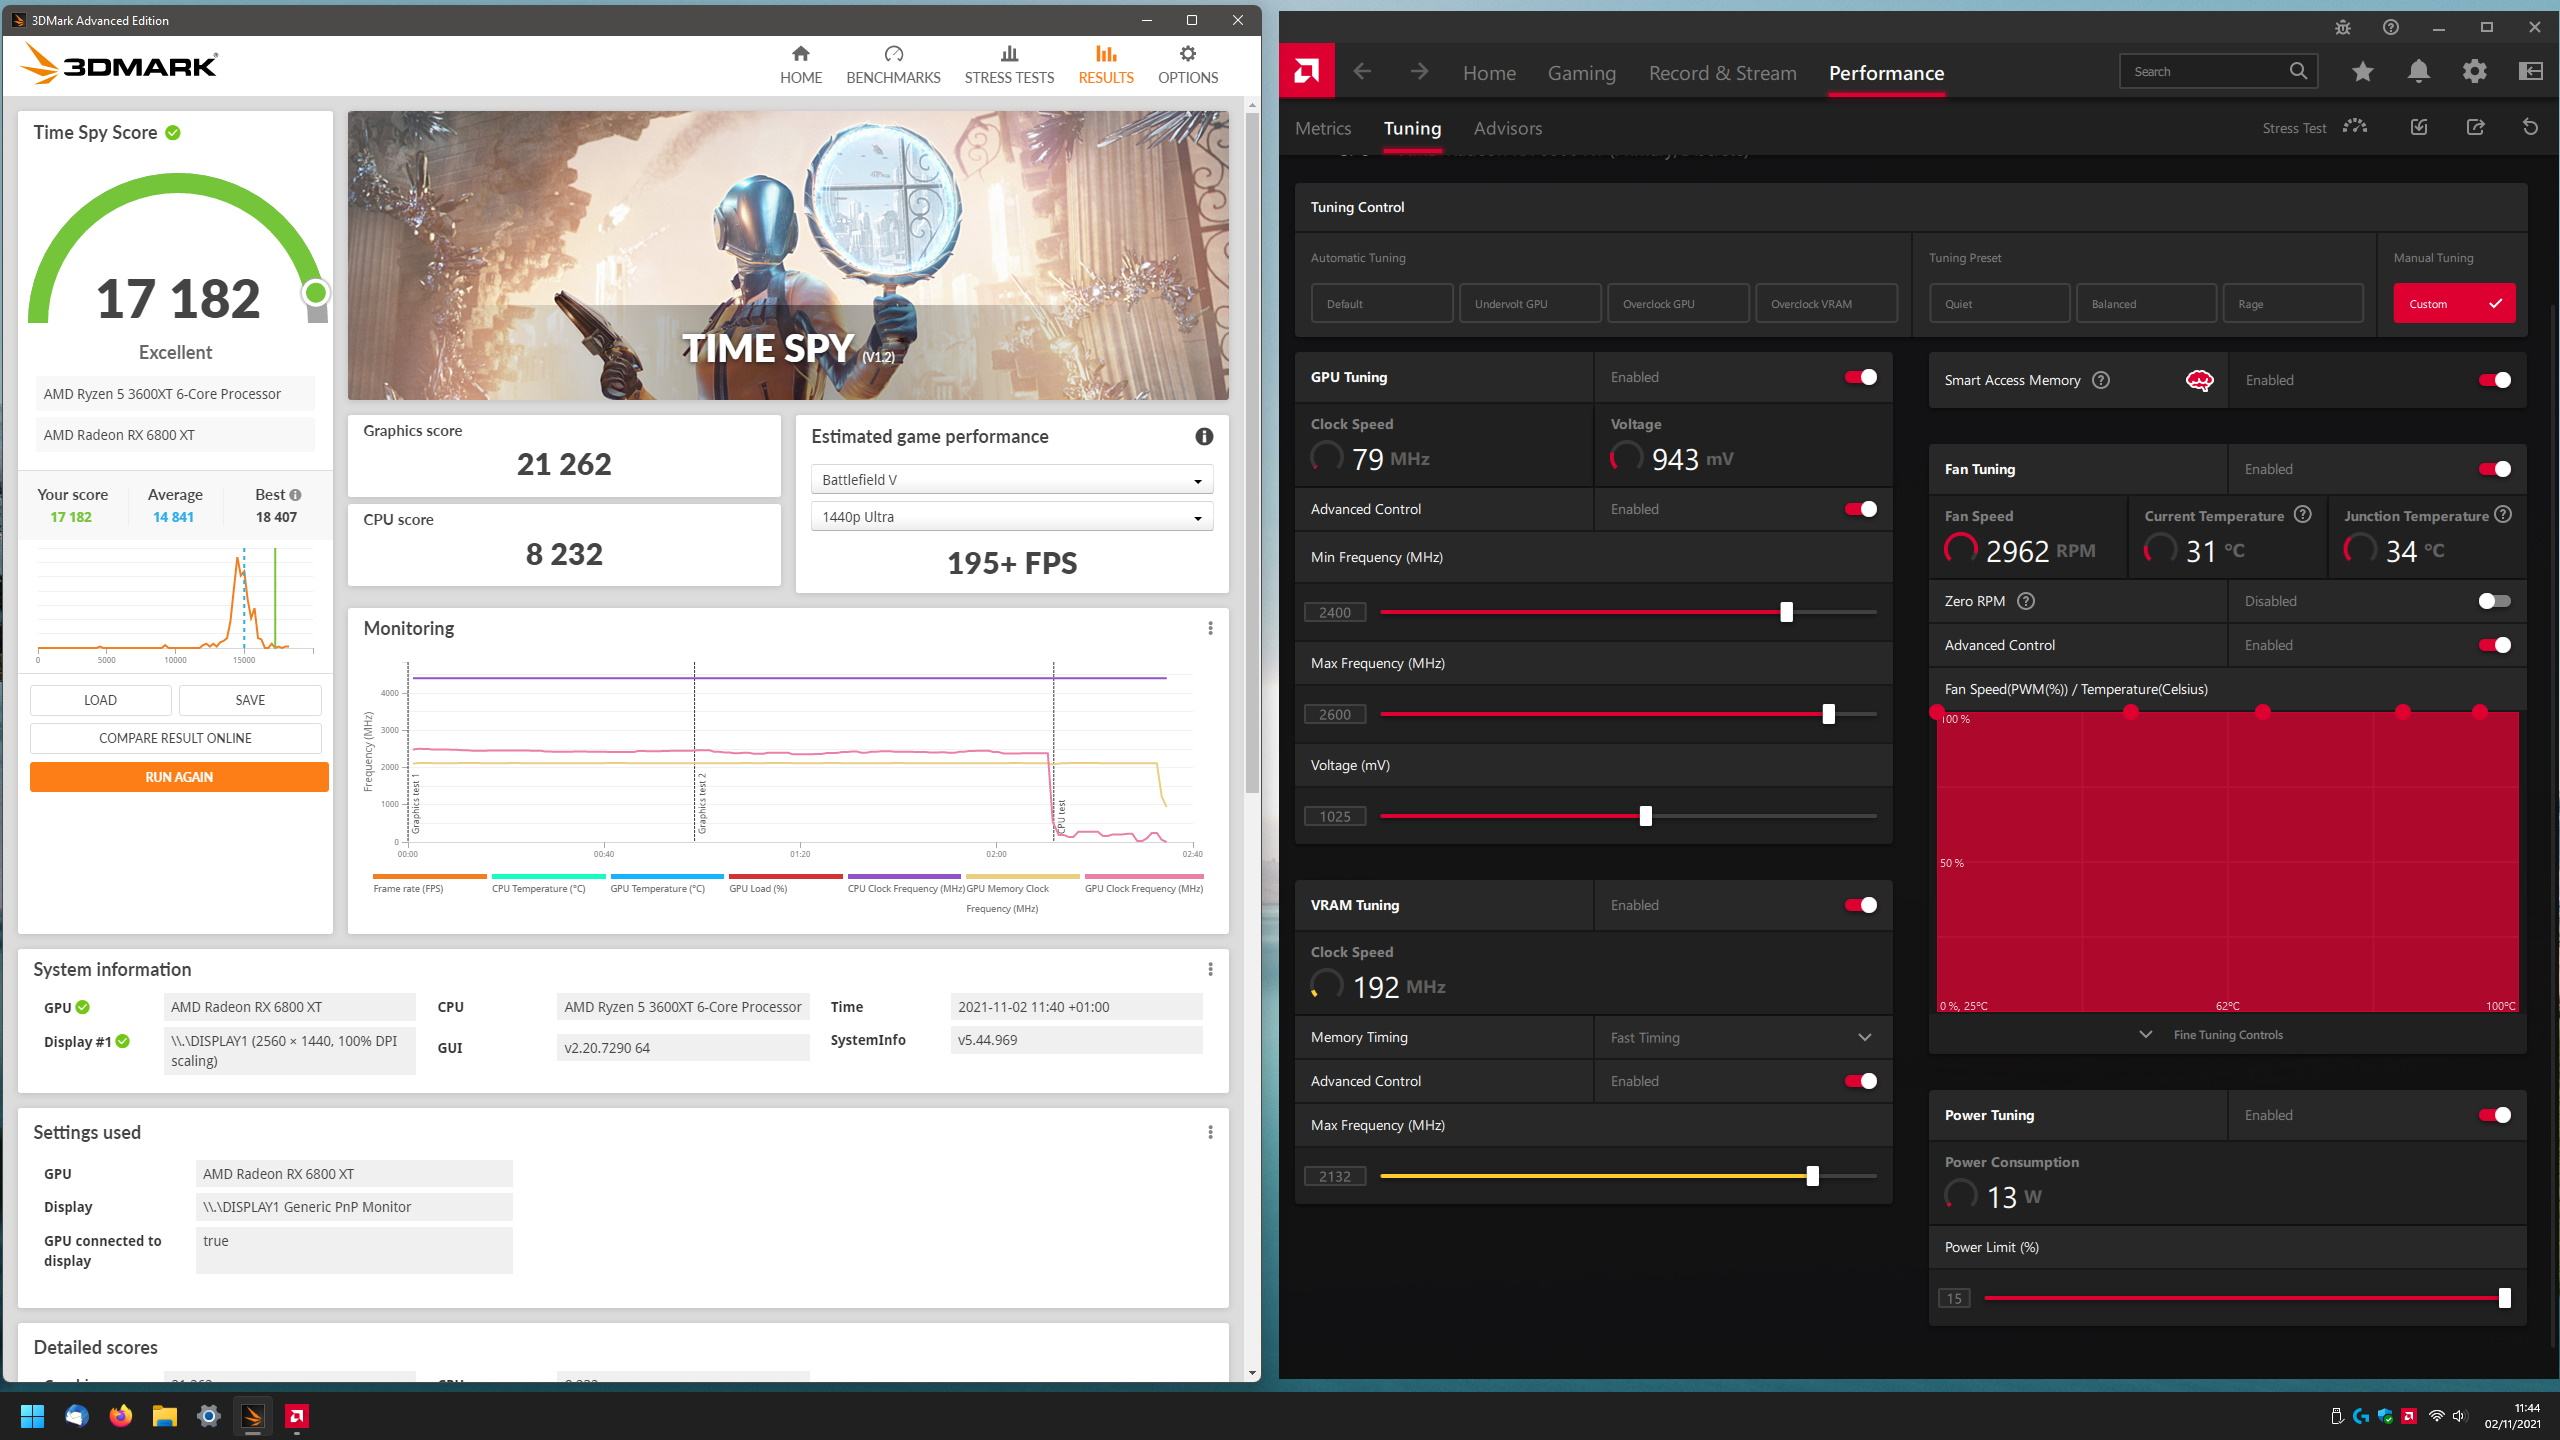Open notifications bell in Radeon Software

point(2419,71)
